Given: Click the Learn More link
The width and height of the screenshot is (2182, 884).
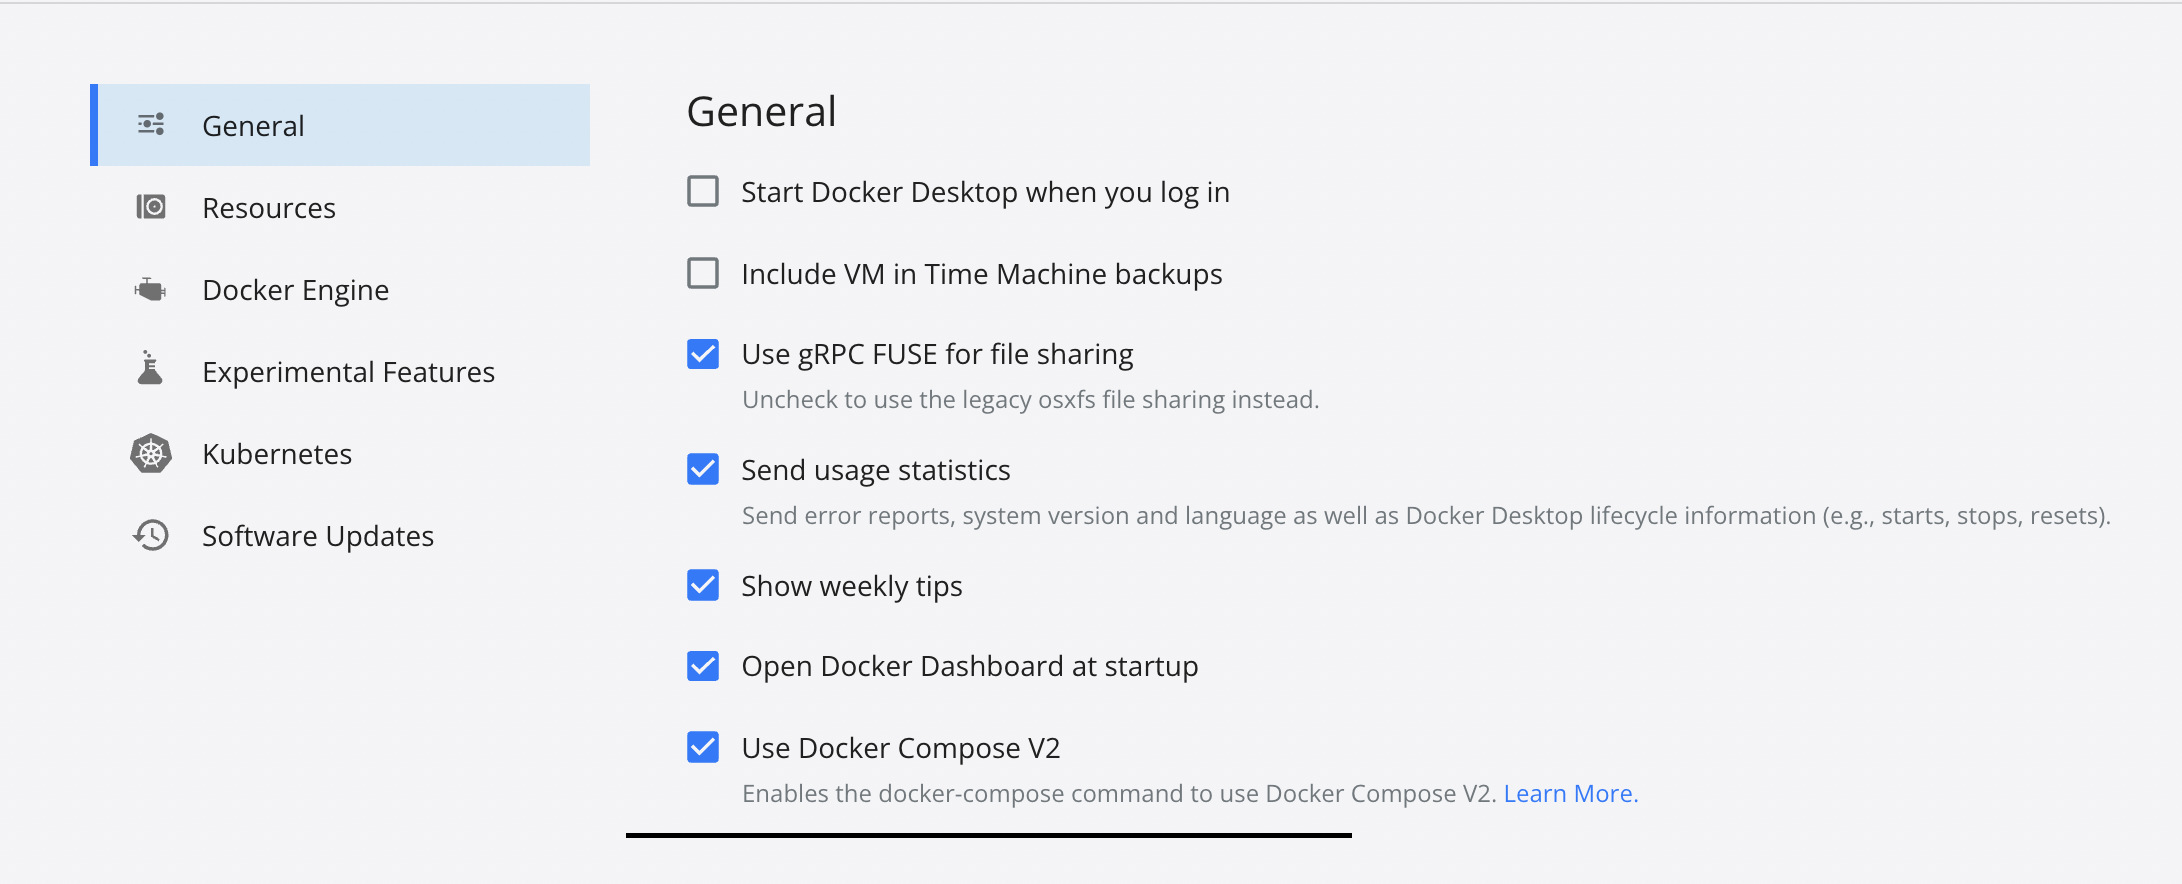Looking at the screenshot, I should 1570,793.
